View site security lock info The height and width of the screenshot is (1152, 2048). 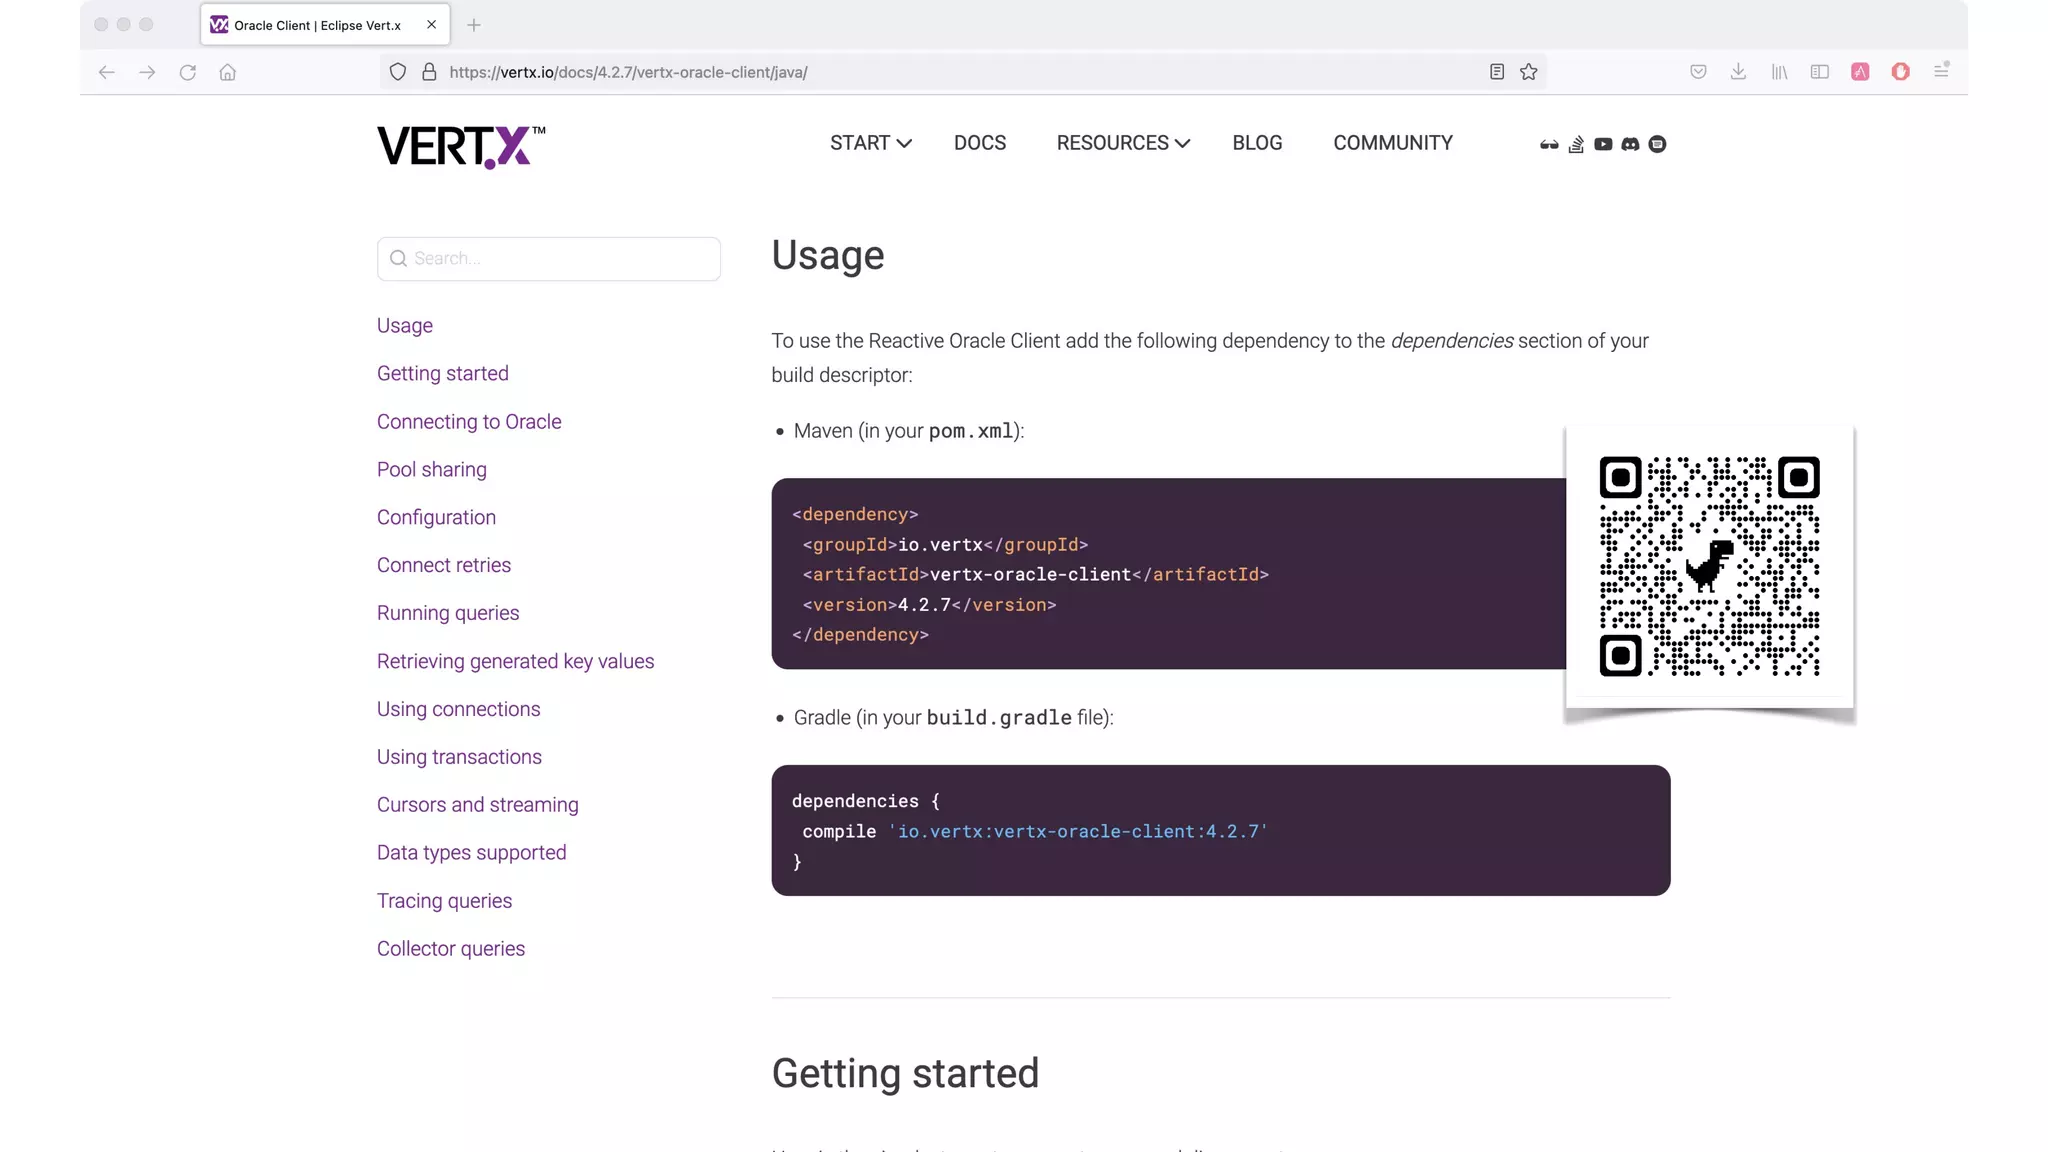[x=429, y=72]
